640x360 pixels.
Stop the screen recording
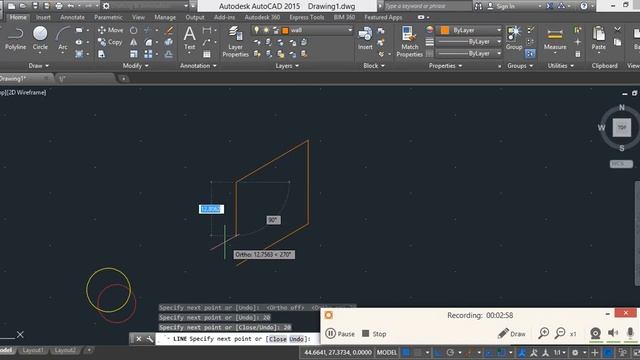374,333
